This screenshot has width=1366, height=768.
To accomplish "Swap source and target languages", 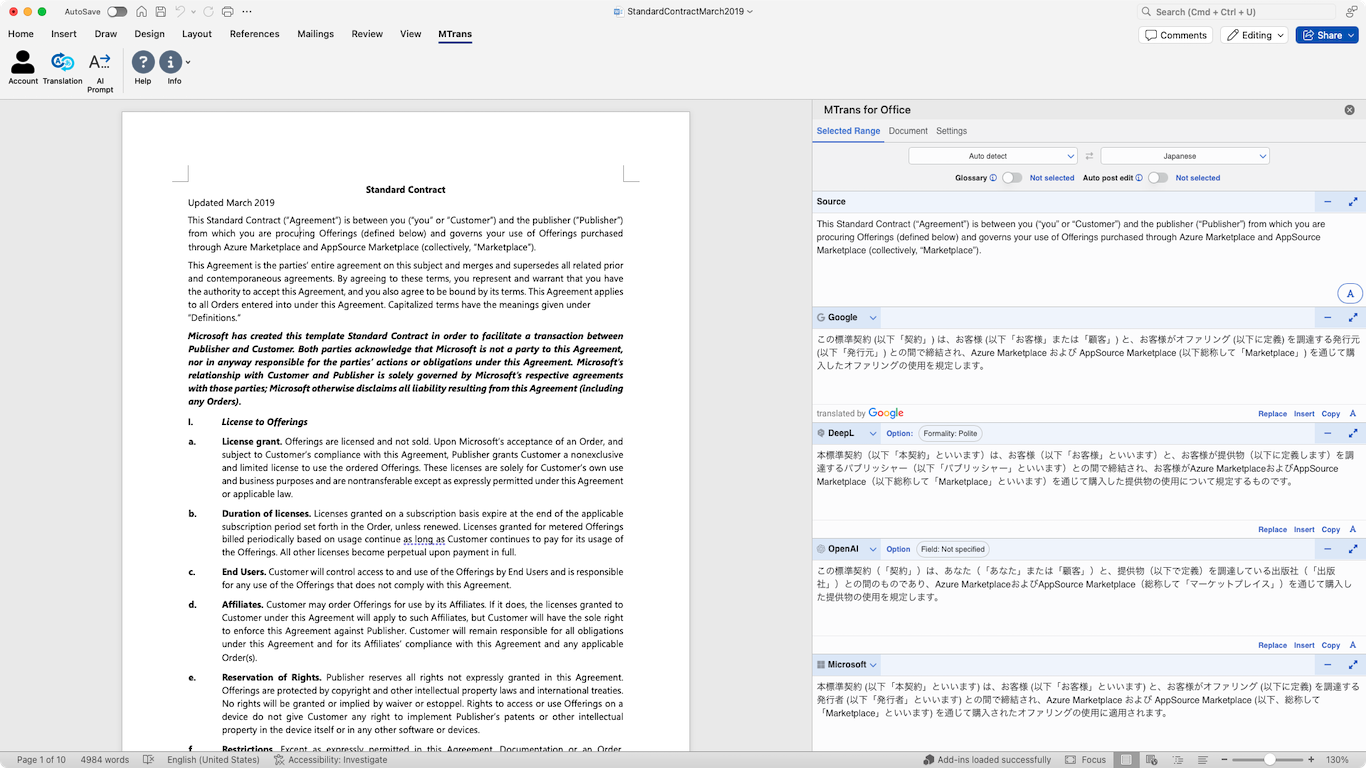I will point(1089,156).
